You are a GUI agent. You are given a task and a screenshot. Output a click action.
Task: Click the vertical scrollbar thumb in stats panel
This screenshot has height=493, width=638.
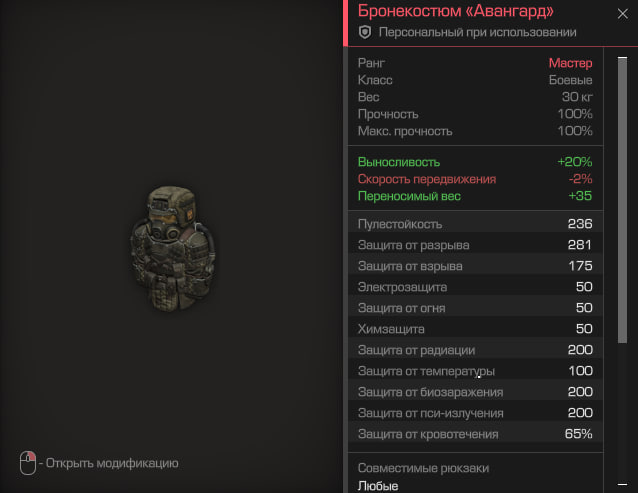pos(622,200)
